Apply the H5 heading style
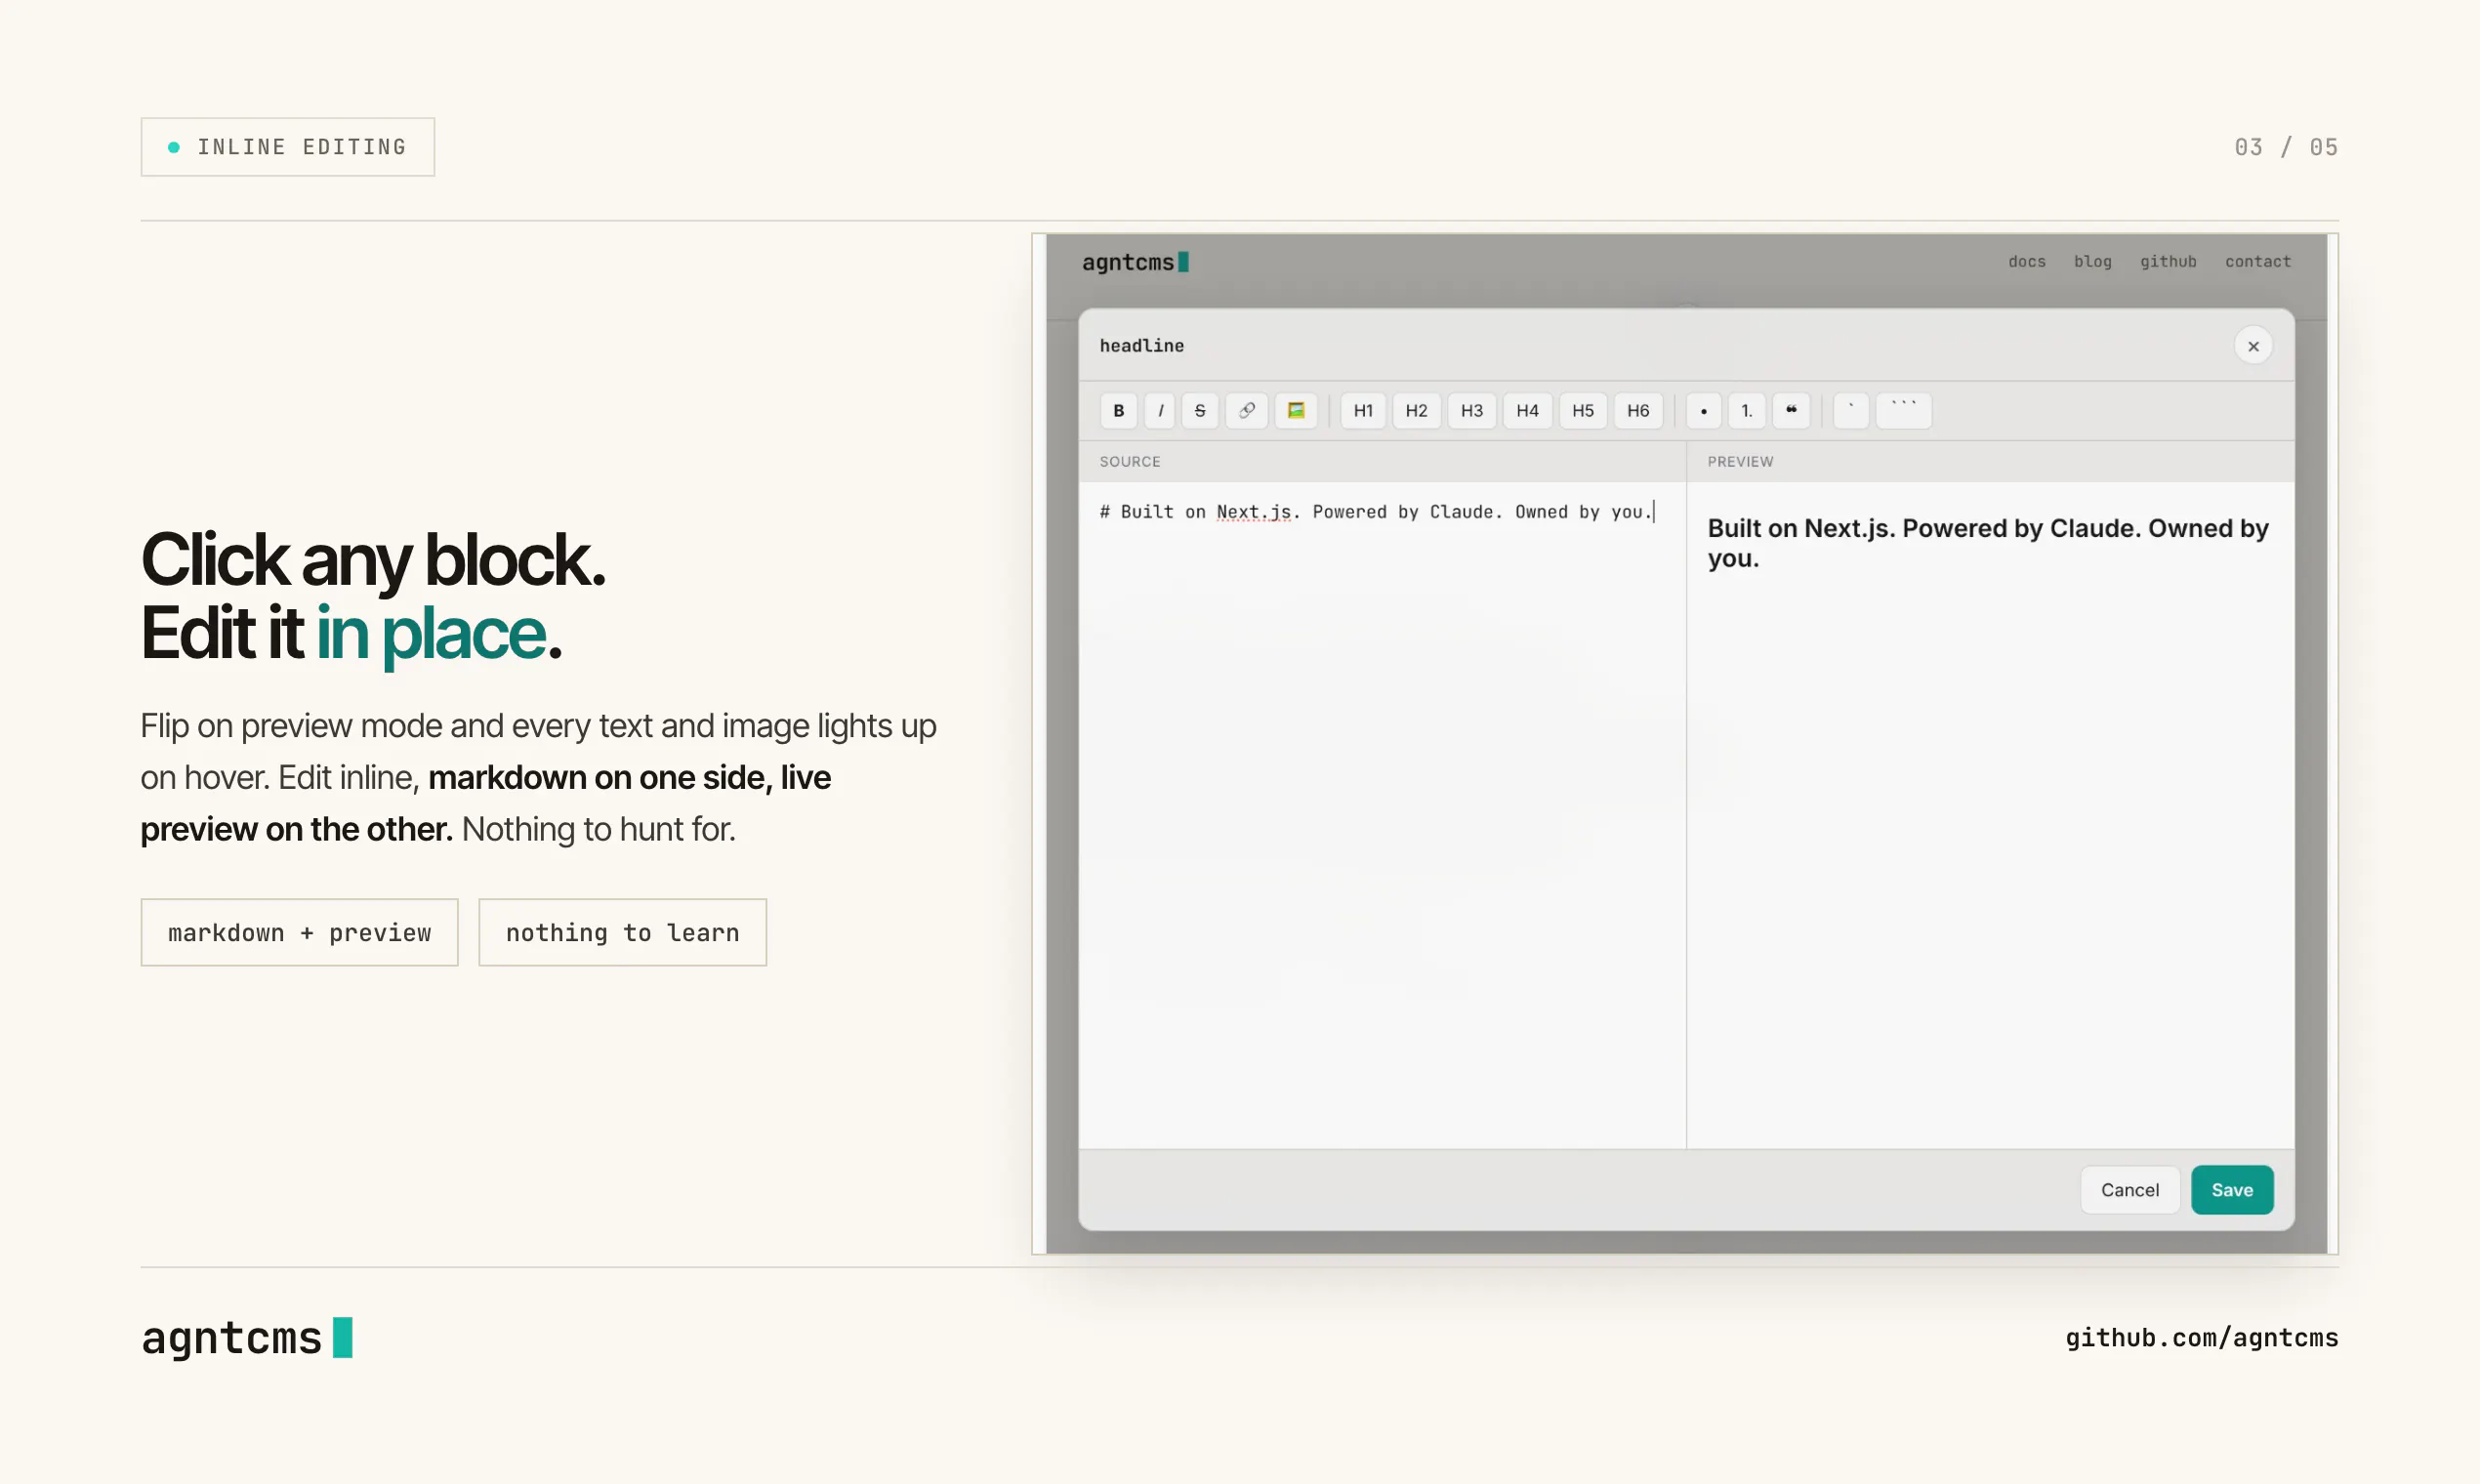 [x=1583, y=411]
